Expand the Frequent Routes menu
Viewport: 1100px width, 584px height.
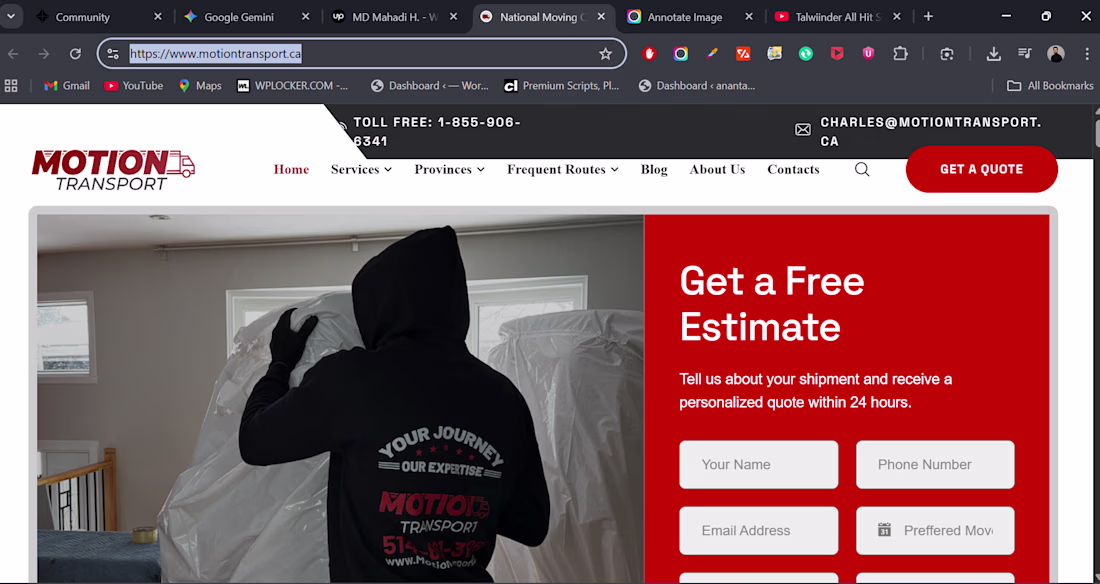point(563,169)
